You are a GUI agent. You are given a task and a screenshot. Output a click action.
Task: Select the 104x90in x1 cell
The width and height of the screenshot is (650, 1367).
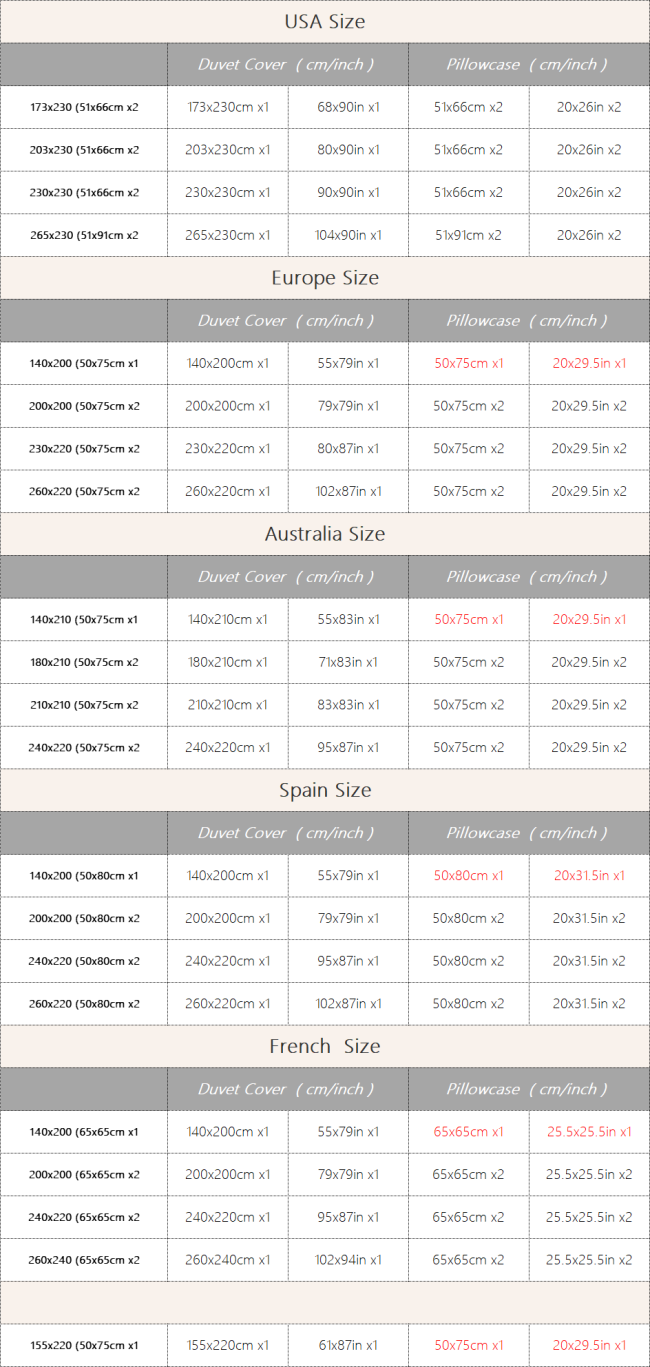[348, 235]
